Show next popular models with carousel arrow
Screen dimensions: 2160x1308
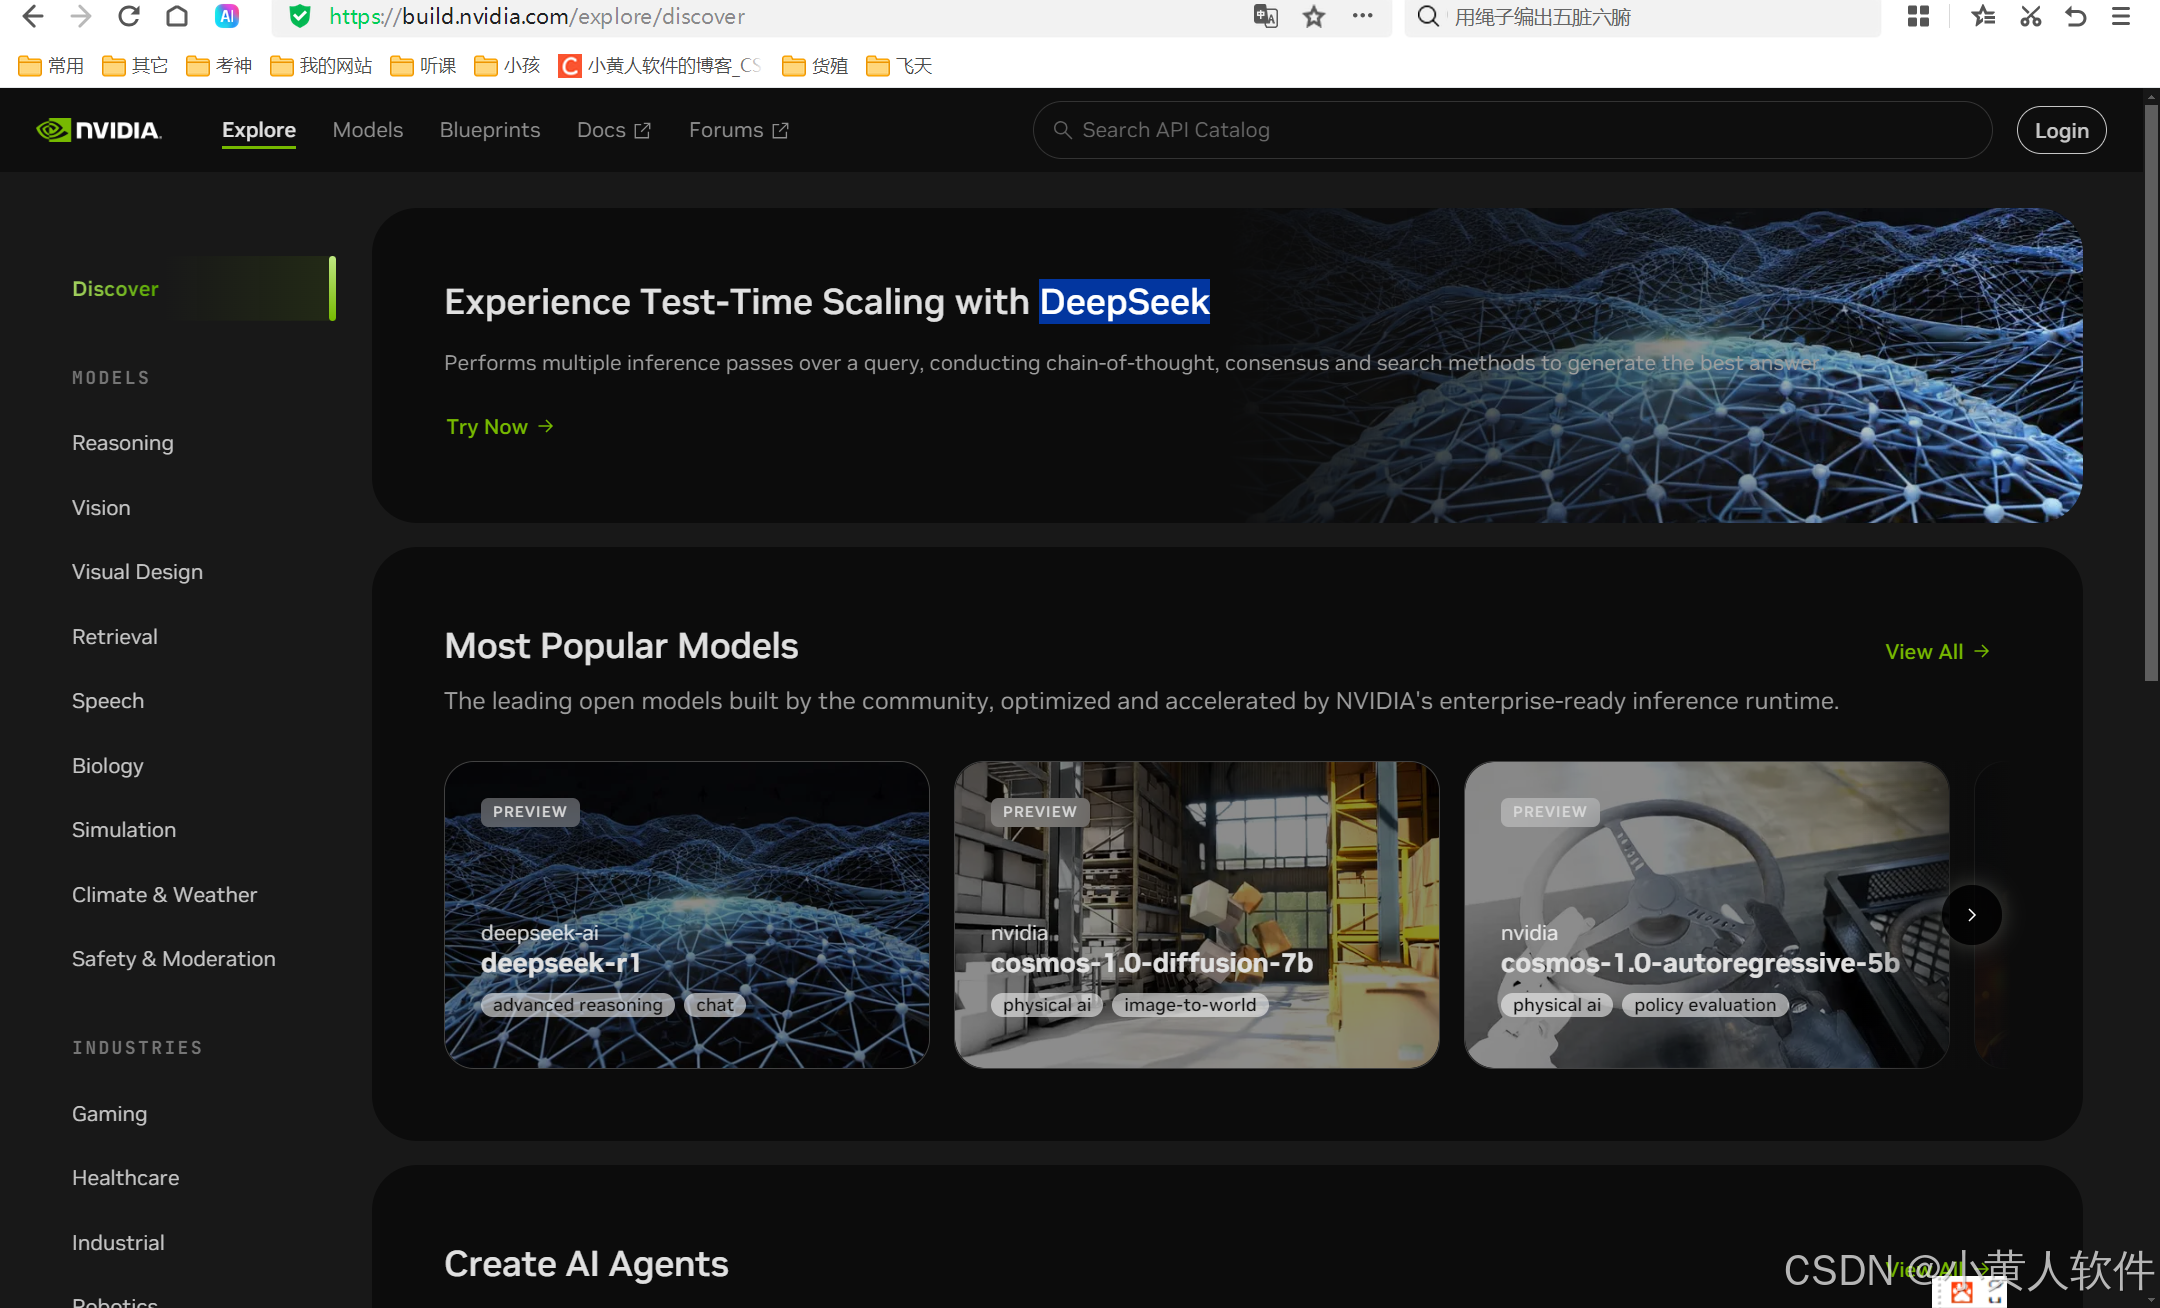coord(1971,914)
